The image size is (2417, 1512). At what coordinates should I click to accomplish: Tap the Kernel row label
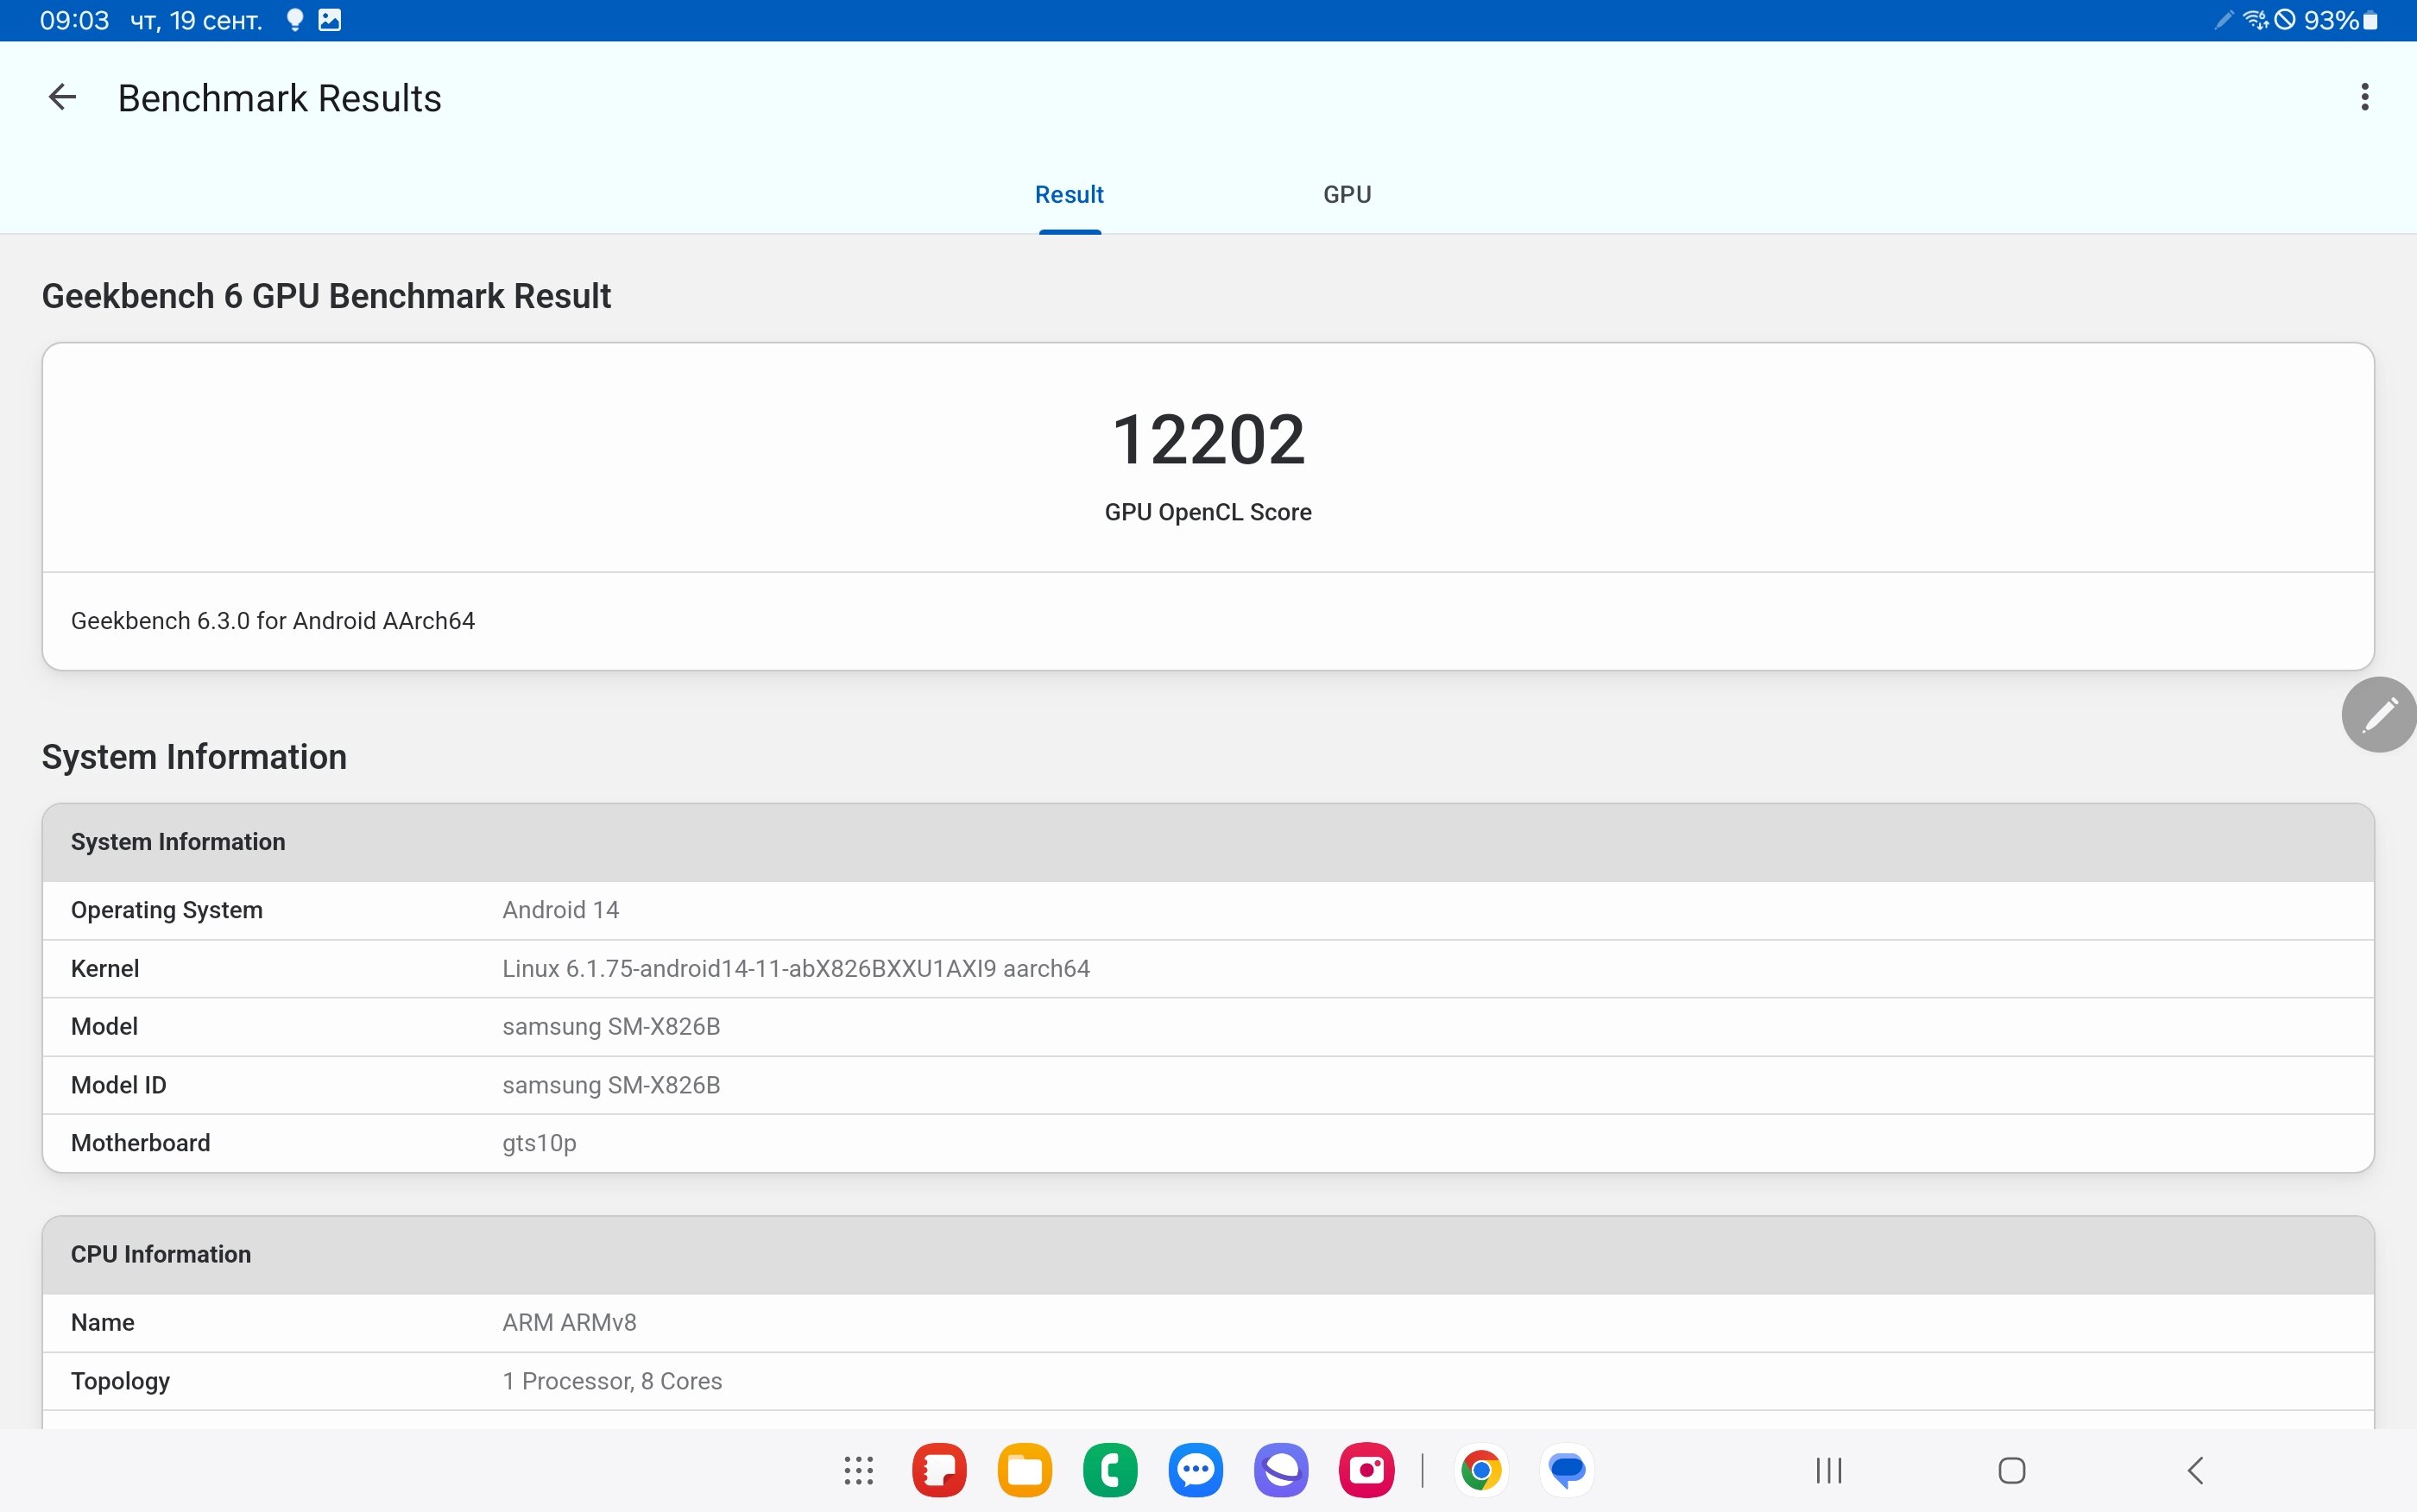(105, 968)
